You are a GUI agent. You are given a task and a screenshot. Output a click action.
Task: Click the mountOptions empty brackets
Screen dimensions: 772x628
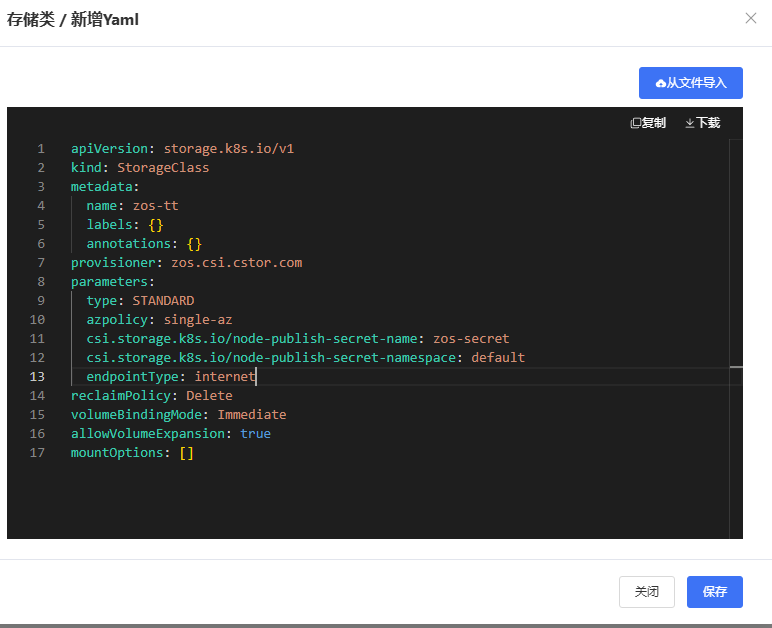point(187,453)
